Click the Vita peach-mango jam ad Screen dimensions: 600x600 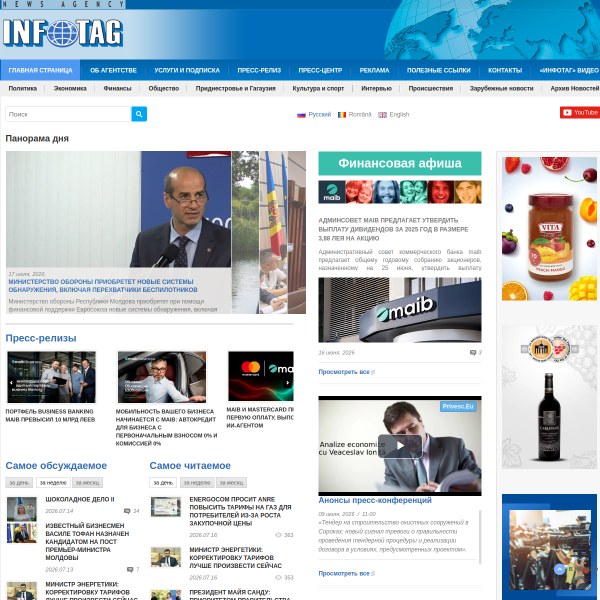pos(549,229)
